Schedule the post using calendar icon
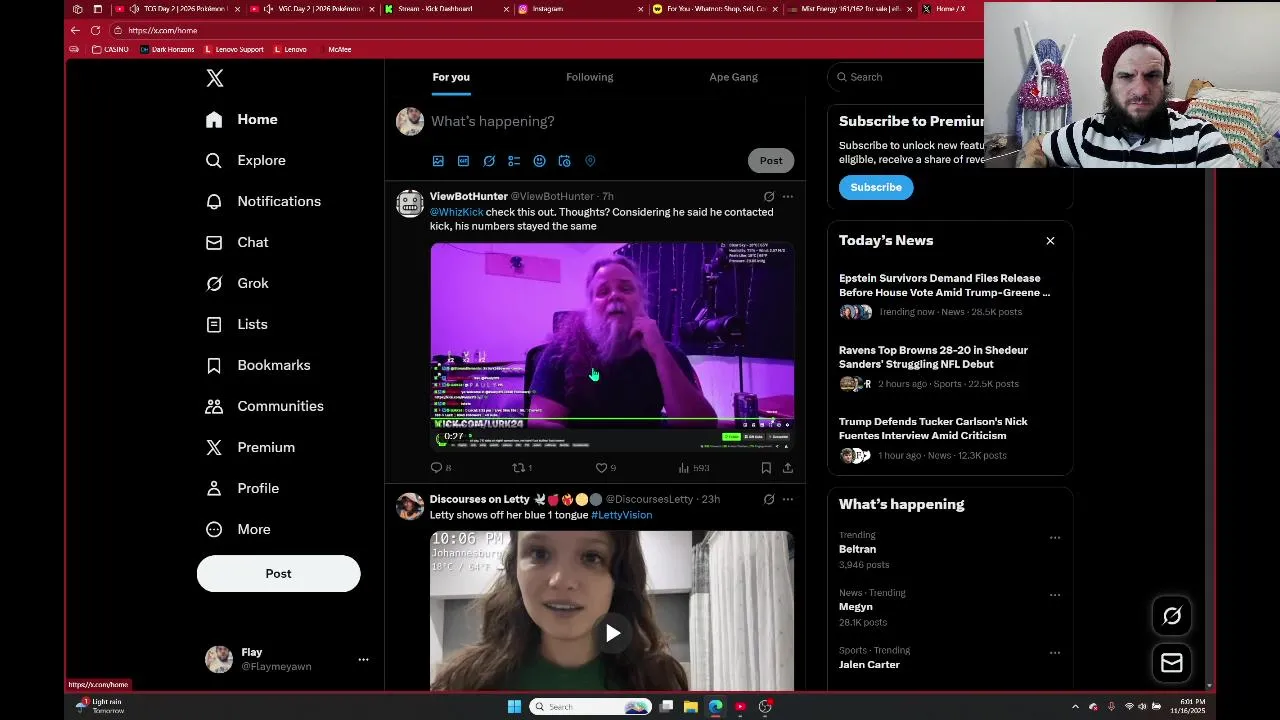 [564, 161]
